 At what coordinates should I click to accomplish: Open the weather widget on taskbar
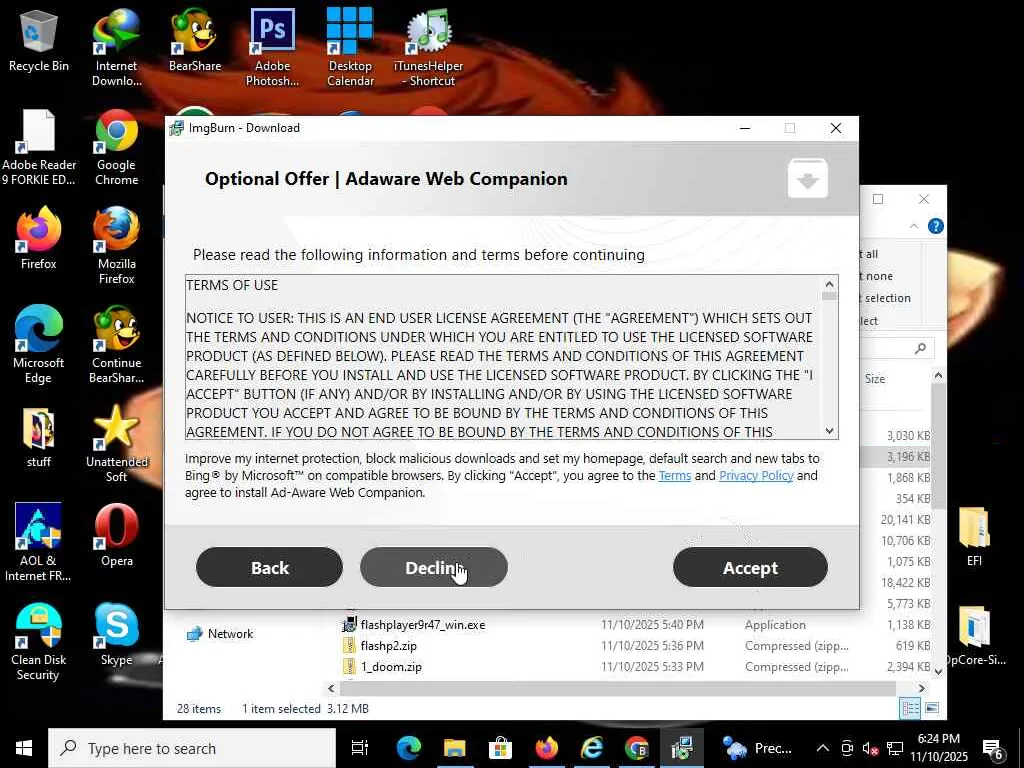(x=757, y=748)
